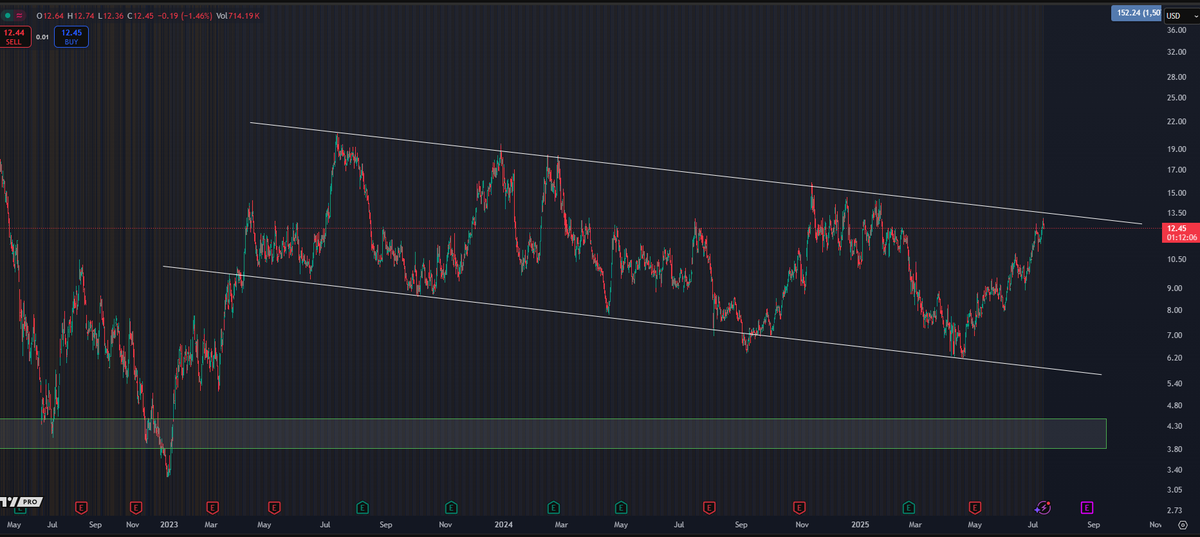The width and height of the screenshot is (1200, 537).
Task: Click the purple lightning event icon near Jul 2025
Action: coord(1043,508)
